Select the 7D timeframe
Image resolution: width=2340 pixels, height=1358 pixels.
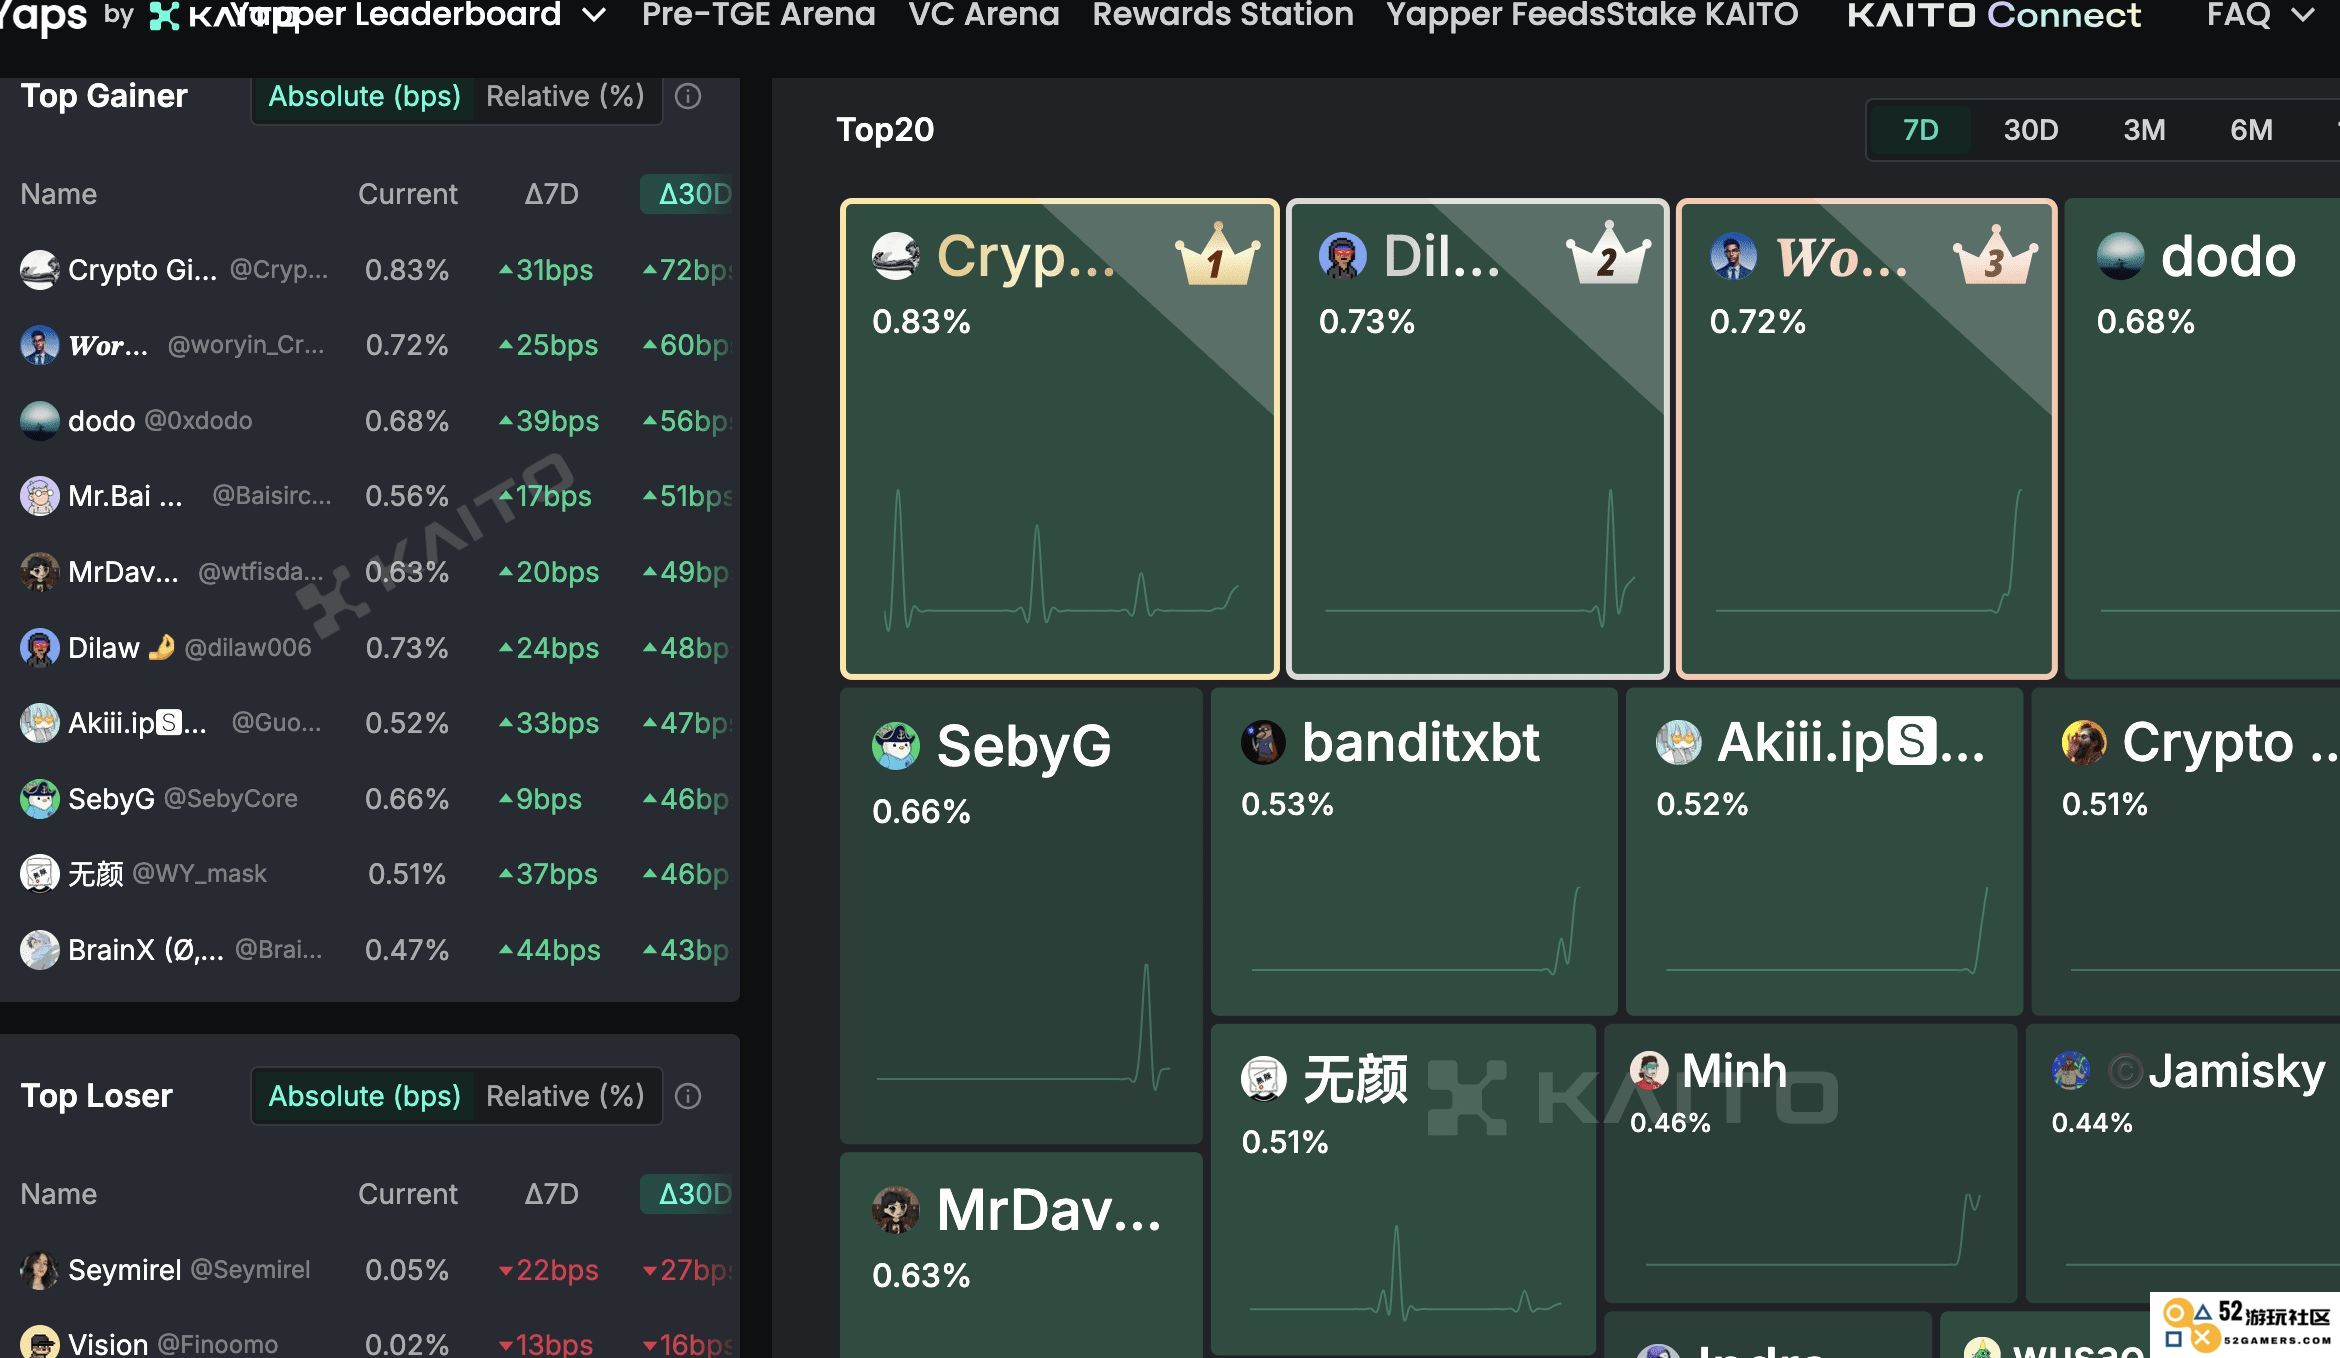coord(1920,130)
